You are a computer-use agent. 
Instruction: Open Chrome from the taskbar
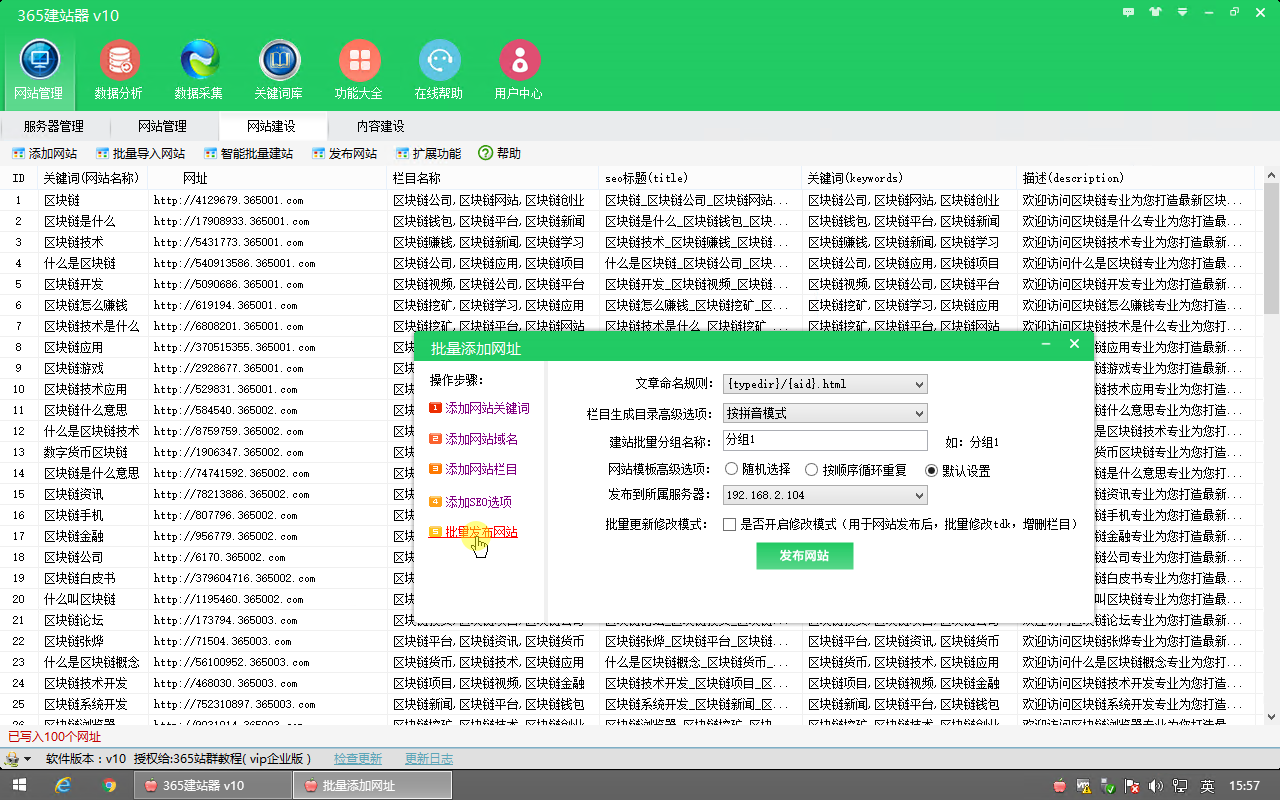(x=109, y=786)
